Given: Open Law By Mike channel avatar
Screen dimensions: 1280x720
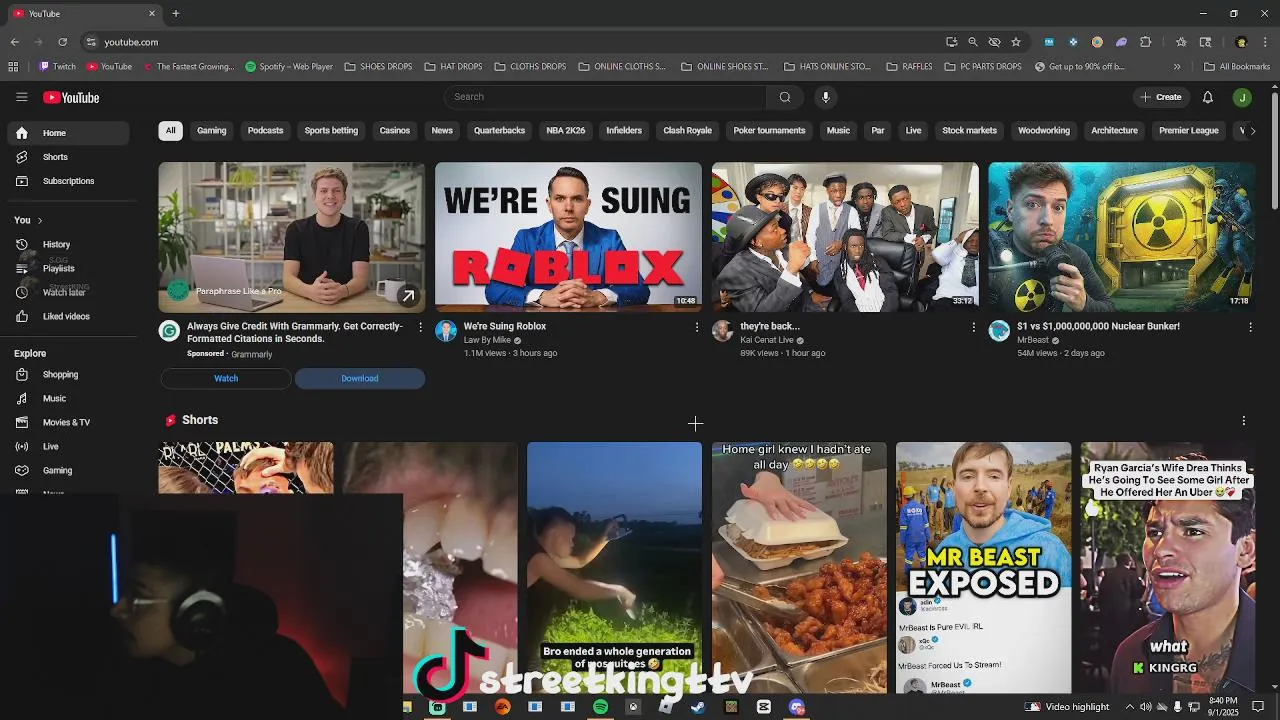Looking at the screenshot, I should coord(446,331).
